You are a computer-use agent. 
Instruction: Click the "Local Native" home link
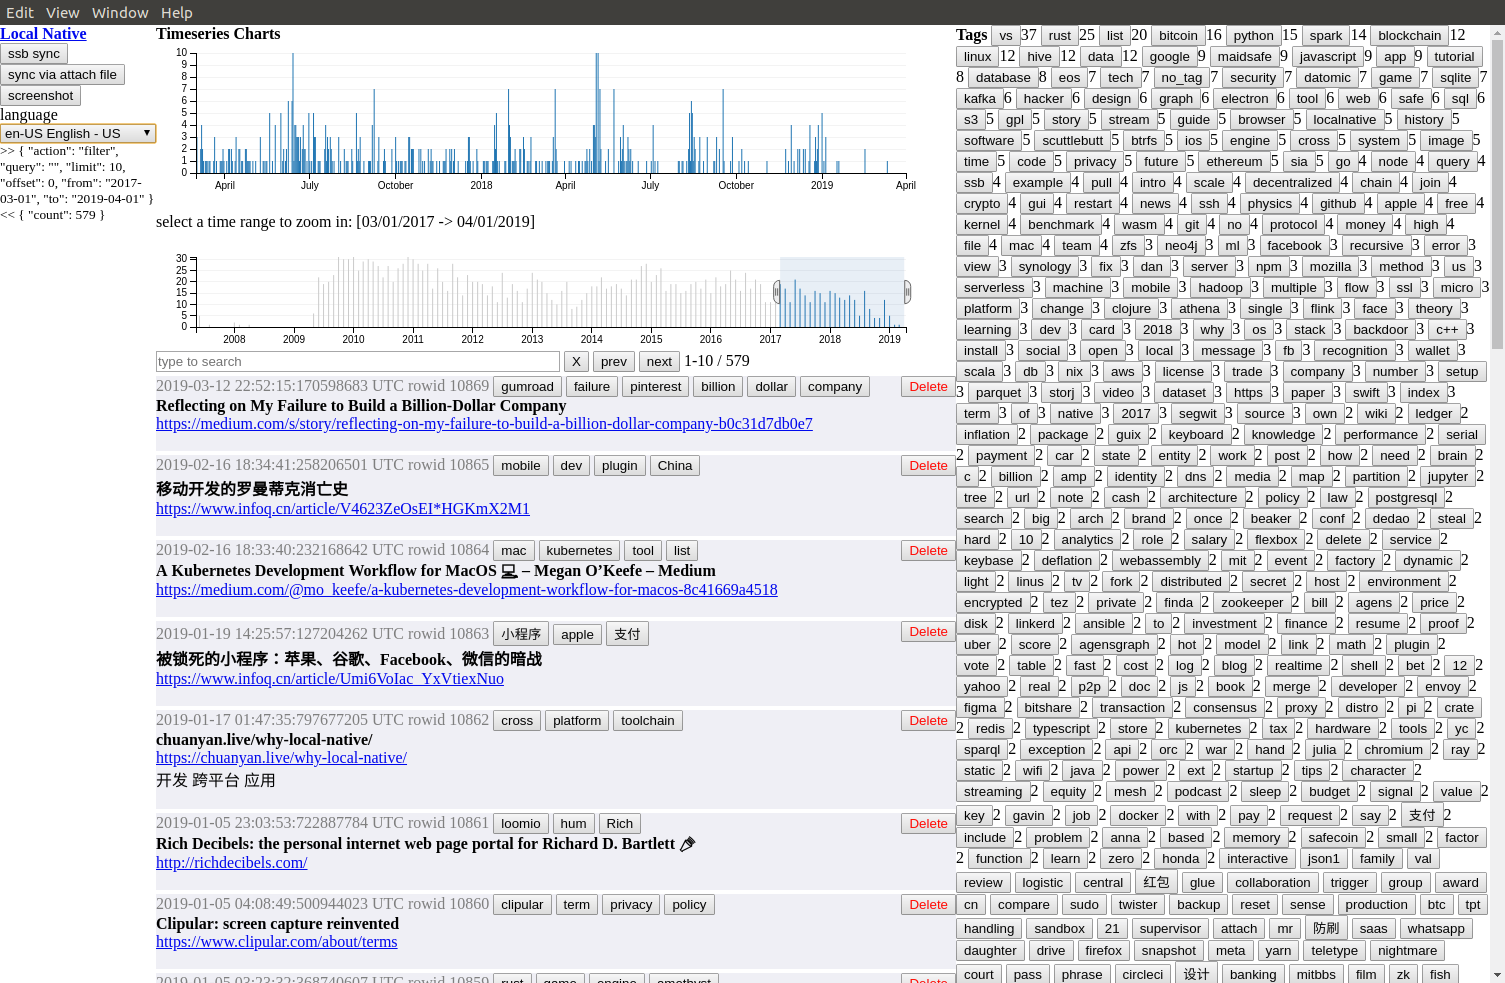click(43, 33)
